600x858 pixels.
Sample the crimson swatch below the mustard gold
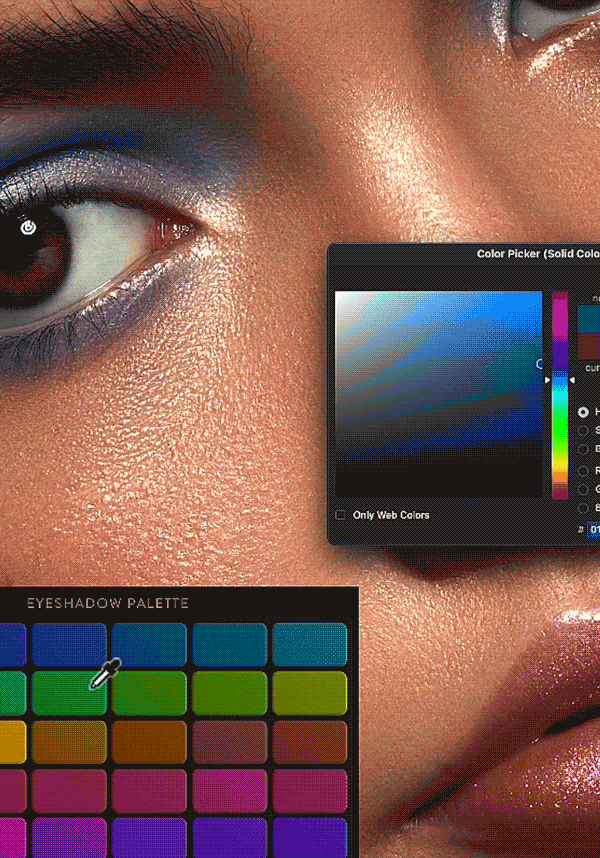tap(69, 791)
